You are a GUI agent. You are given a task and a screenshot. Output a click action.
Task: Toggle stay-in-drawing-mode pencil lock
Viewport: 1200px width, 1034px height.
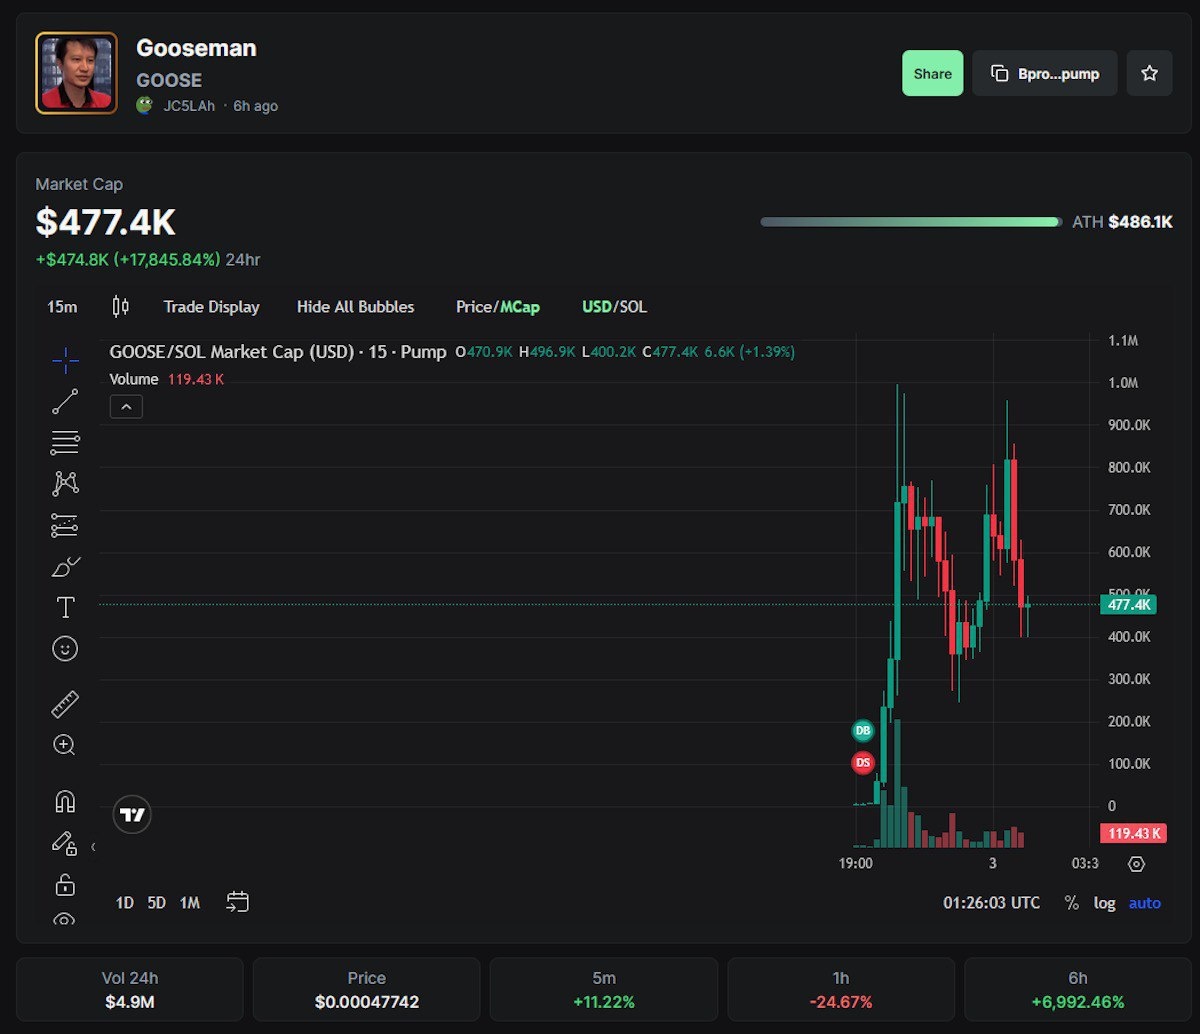pyautogui.click(x=65, y=843)
